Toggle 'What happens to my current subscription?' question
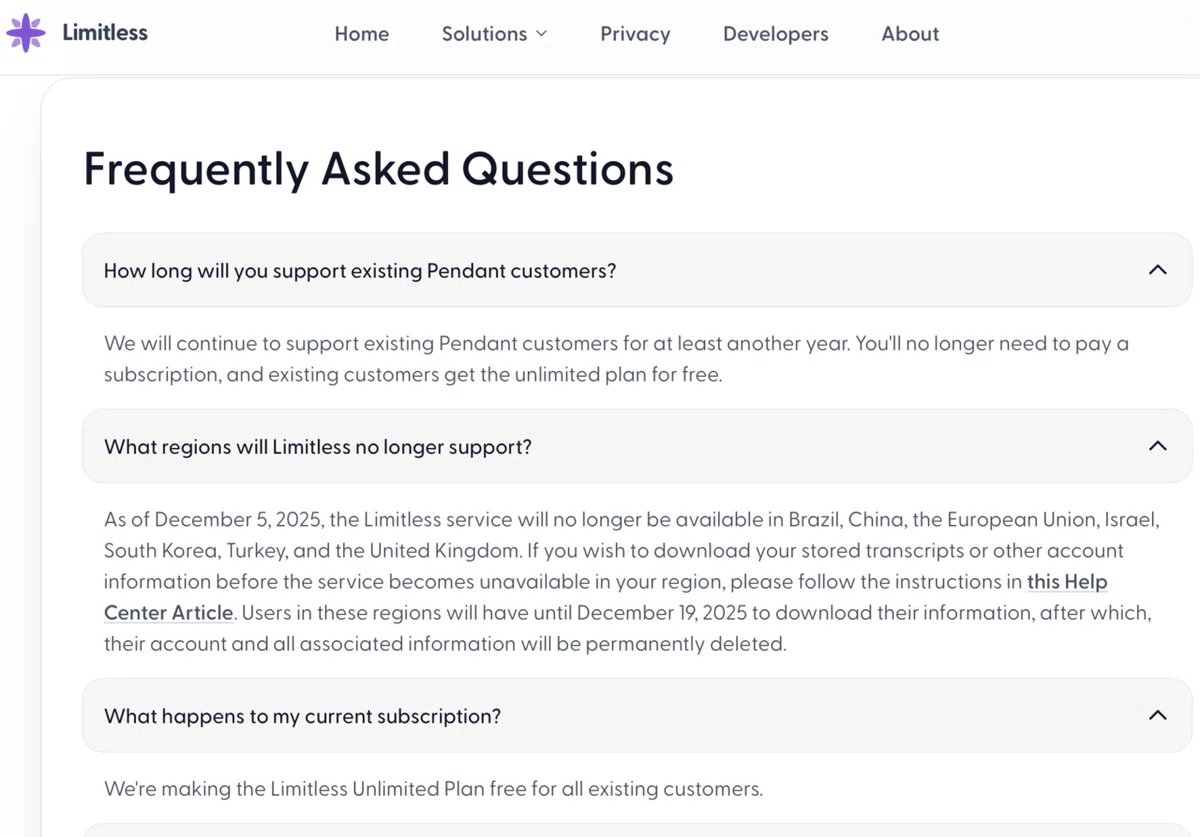The height and width of the screenshot is (837, 1200). click(x=636, y=715)
